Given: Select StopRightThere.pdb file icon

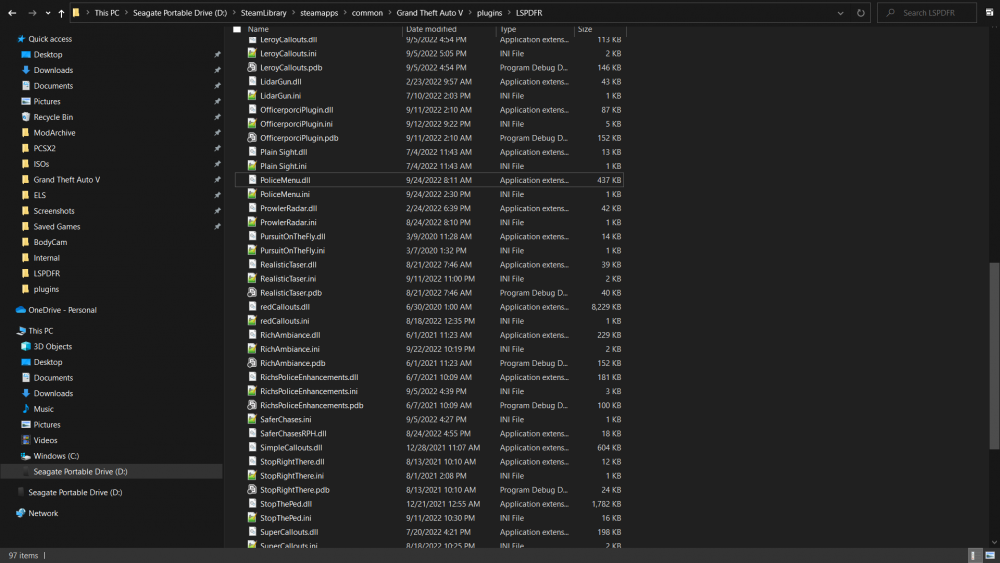Looking at the screenshot, I should tap(252, 490).
